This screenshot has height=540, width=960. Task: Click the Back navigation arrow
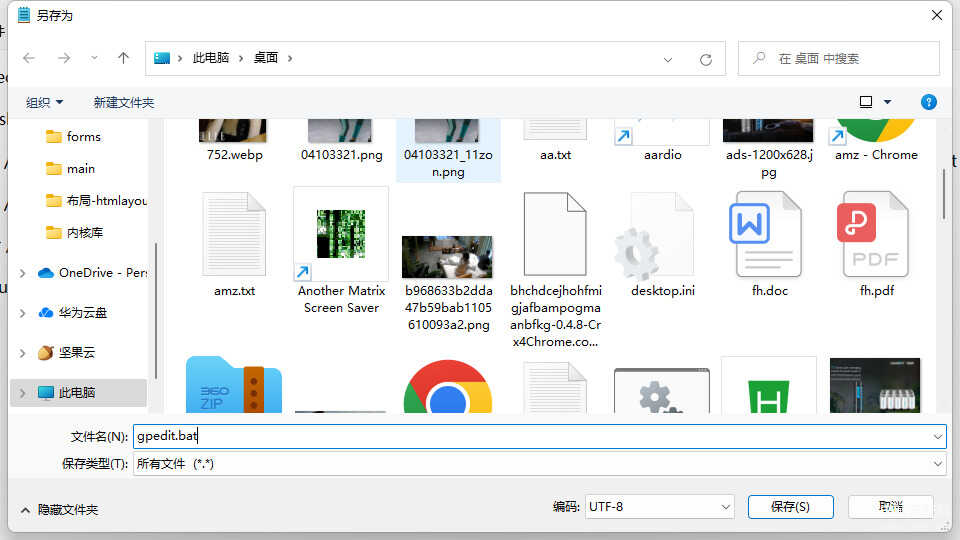[x=29, y=58]
